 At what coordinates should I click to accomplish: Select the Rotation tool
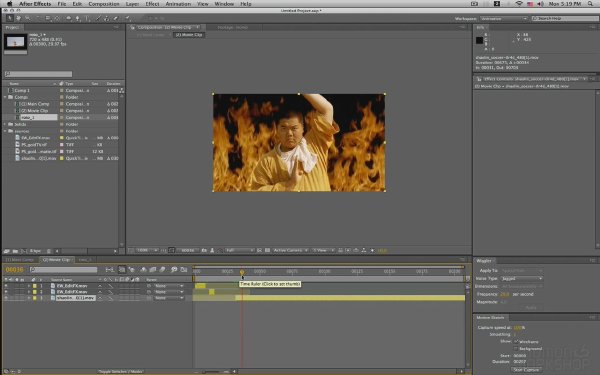click(x=38, y=18)
